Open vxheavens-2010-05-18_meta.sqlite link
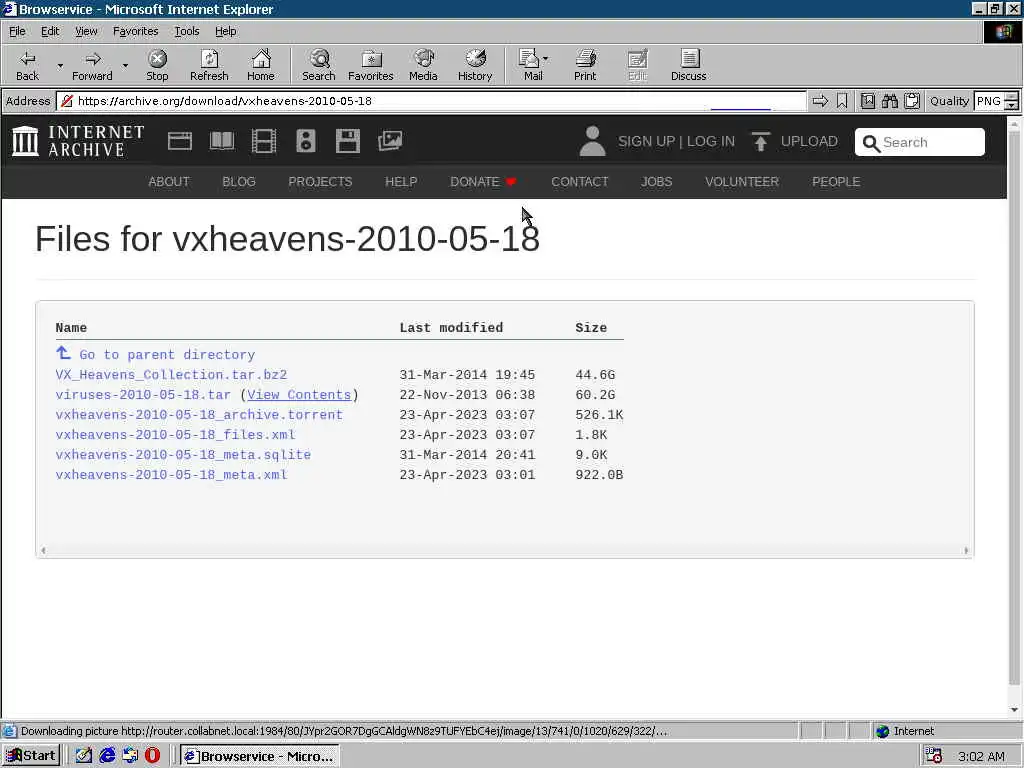This screenshot has height=768, width=1024. (x=183, y=455)
